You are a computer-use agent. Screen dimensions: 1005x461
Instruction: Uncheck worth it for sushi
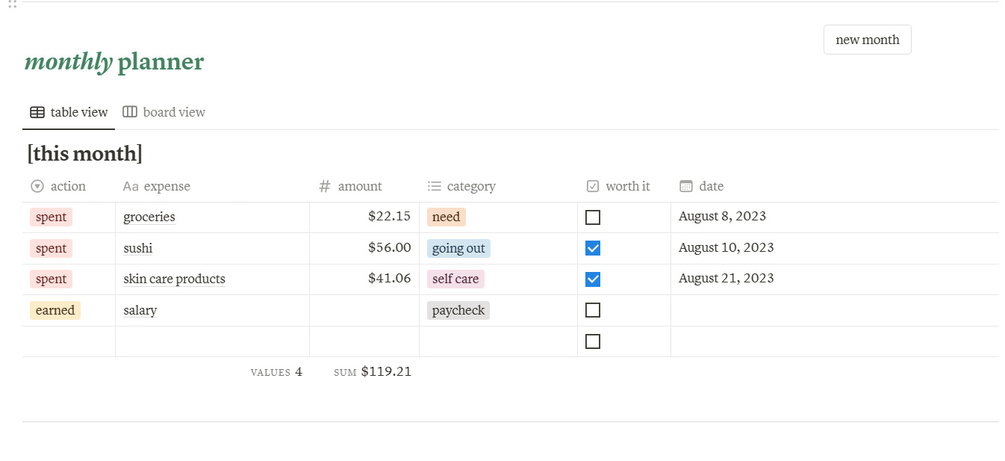click(593, 248)
